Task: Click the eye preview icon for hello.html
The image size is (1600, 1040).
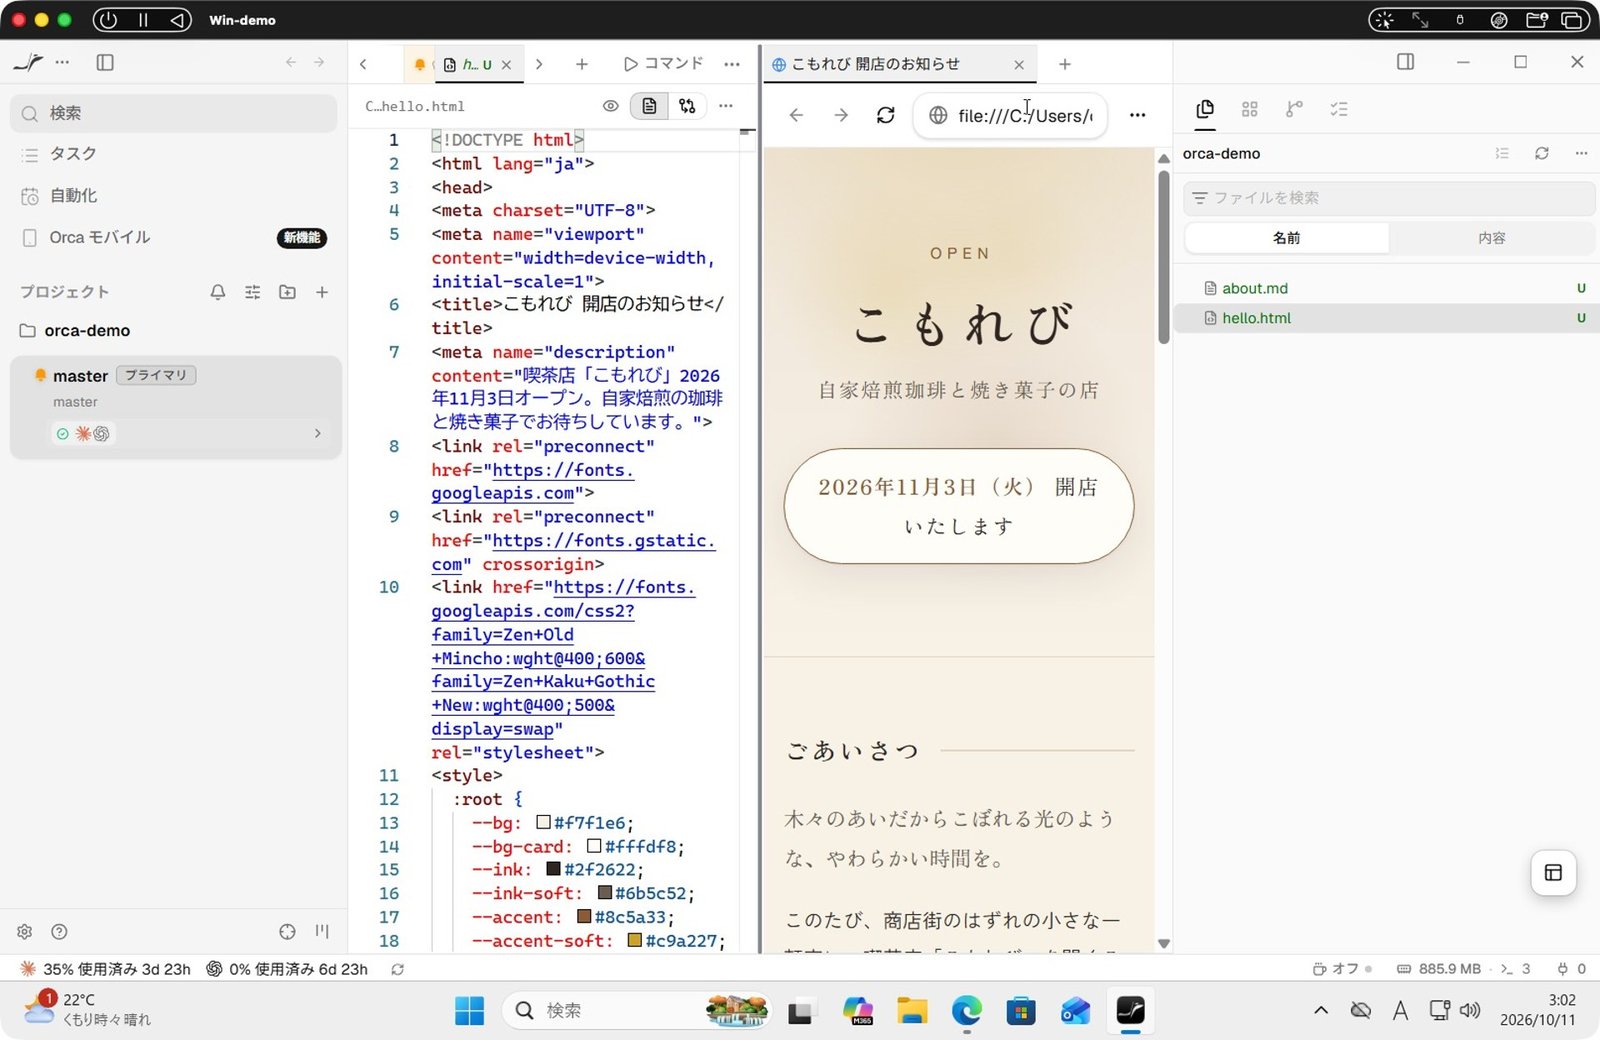Action: (611, 106)
